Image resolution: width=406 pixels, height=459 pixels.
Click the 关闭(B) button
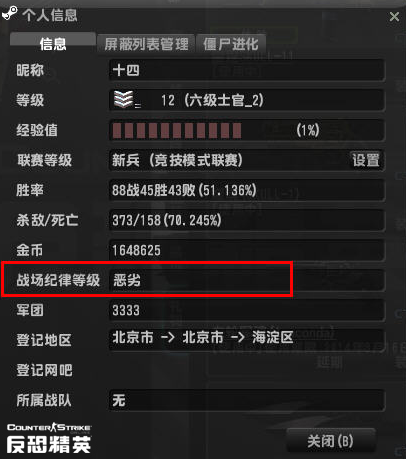tap(331, 441)
